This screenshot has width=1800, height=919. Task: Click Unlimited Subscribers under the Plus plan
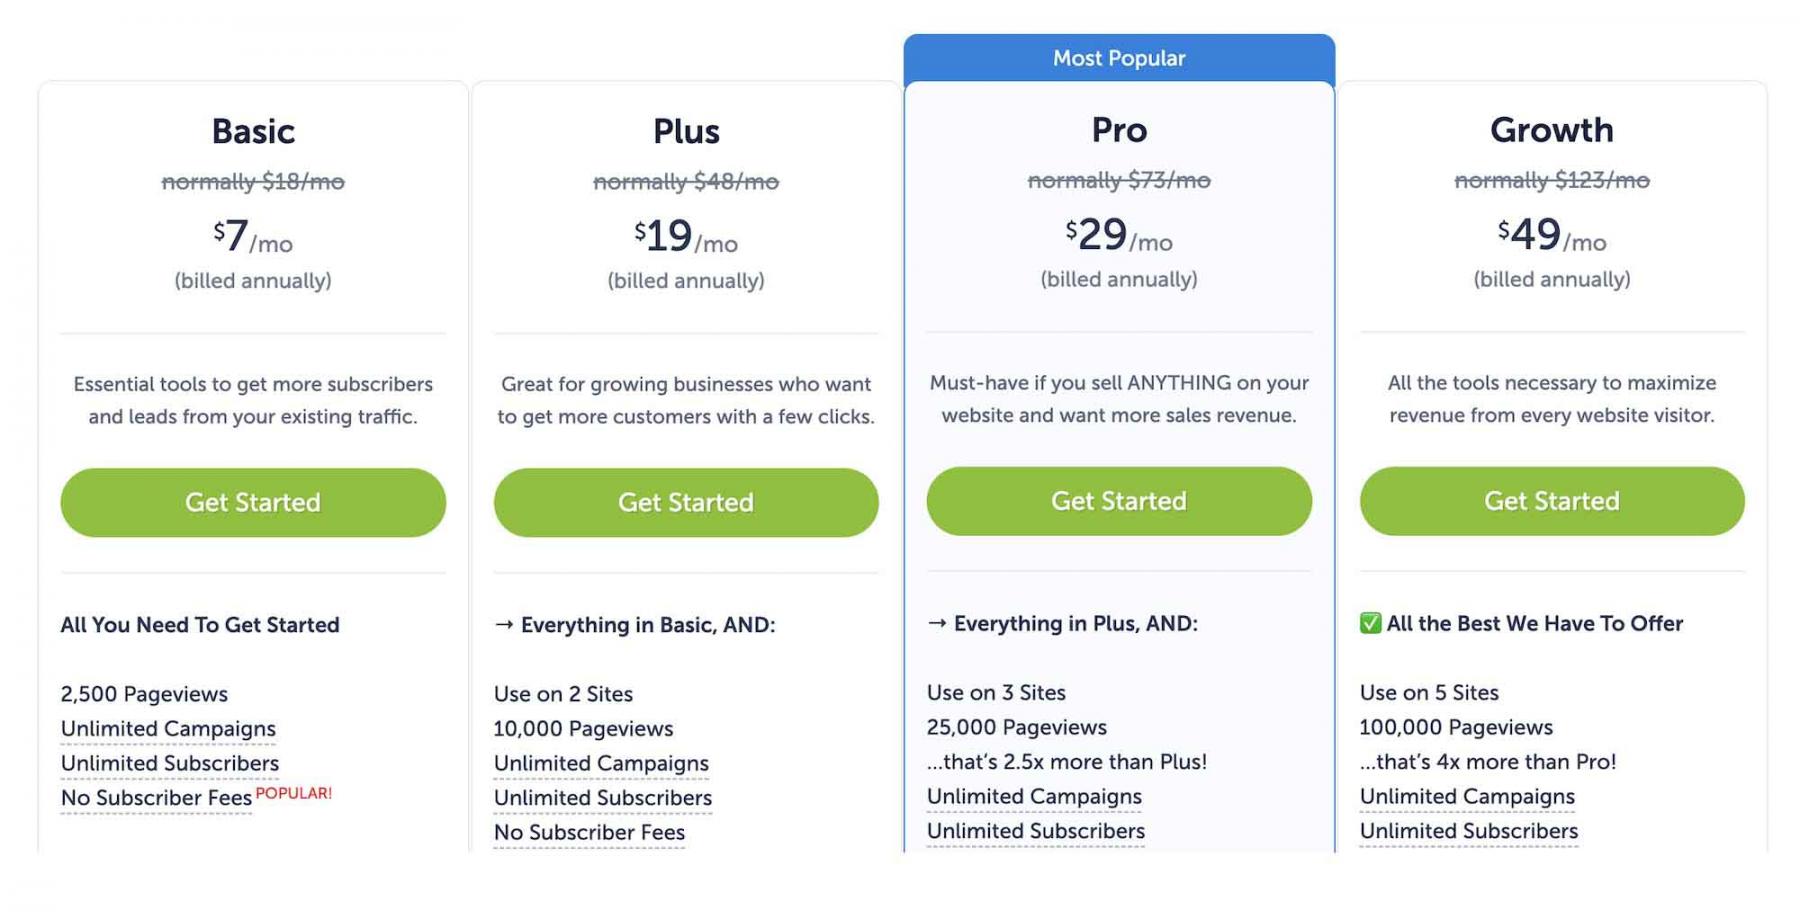point(603,798)
